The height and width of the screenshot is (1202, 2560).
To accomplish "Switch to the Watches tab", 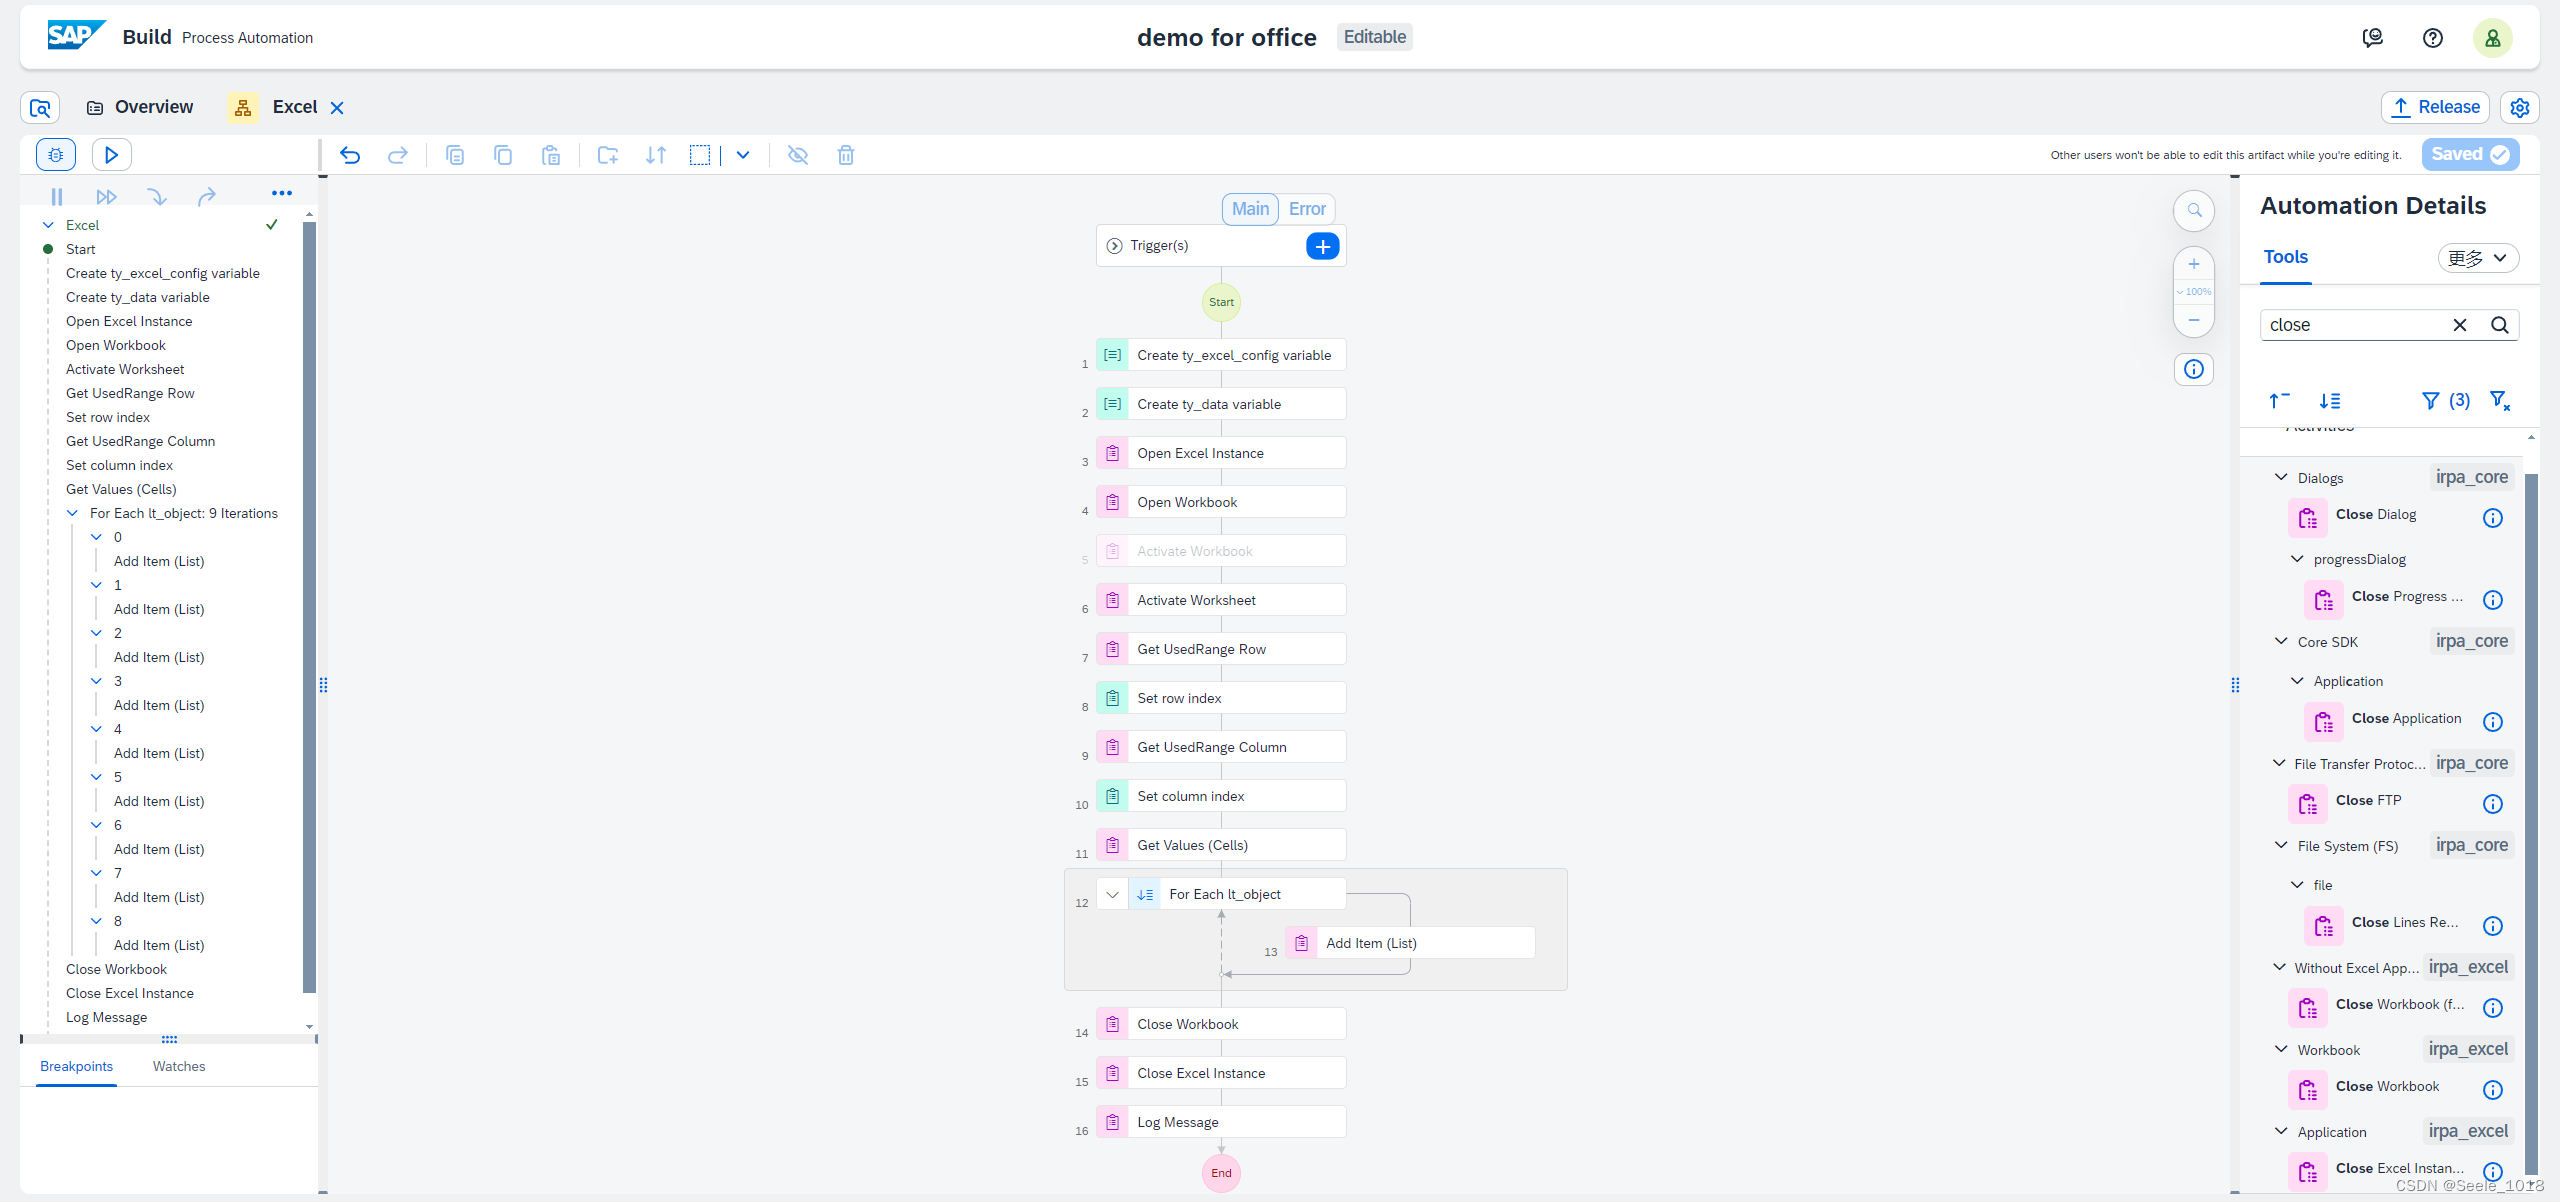I will (x=179, y=1066).
